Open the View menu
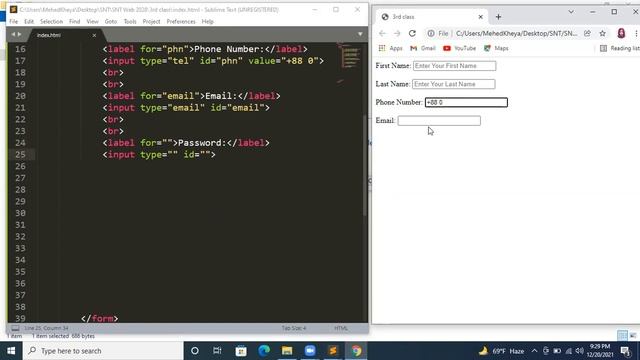The width and height of the screenshot is (640, 360). pos(92,22)
